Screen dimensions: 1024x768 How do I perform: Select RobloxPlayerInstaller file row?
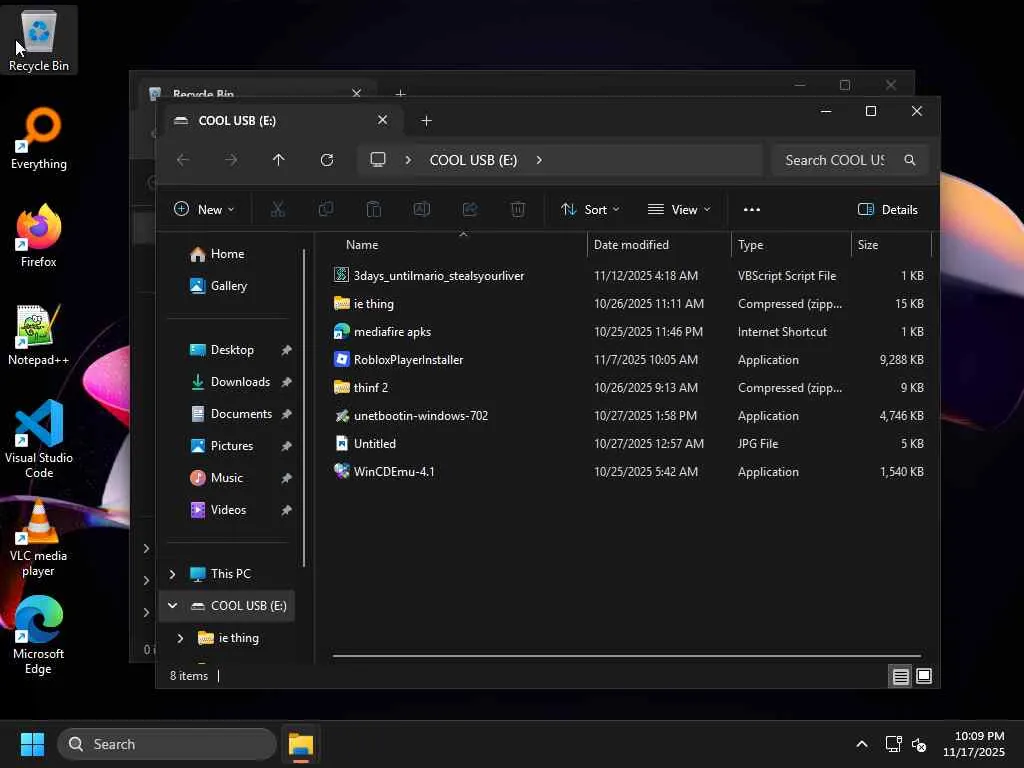(x=628, y=360)
